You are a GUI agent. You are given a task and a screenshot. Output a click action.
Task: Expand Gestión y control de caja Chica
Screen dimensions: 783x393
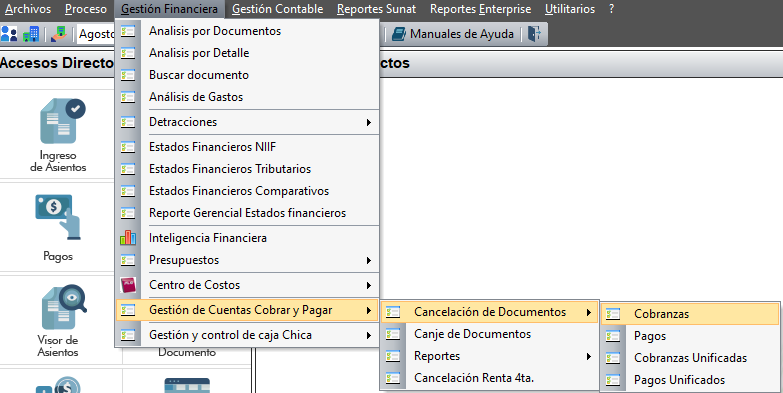pyautogui.click(x=247, y=335)
